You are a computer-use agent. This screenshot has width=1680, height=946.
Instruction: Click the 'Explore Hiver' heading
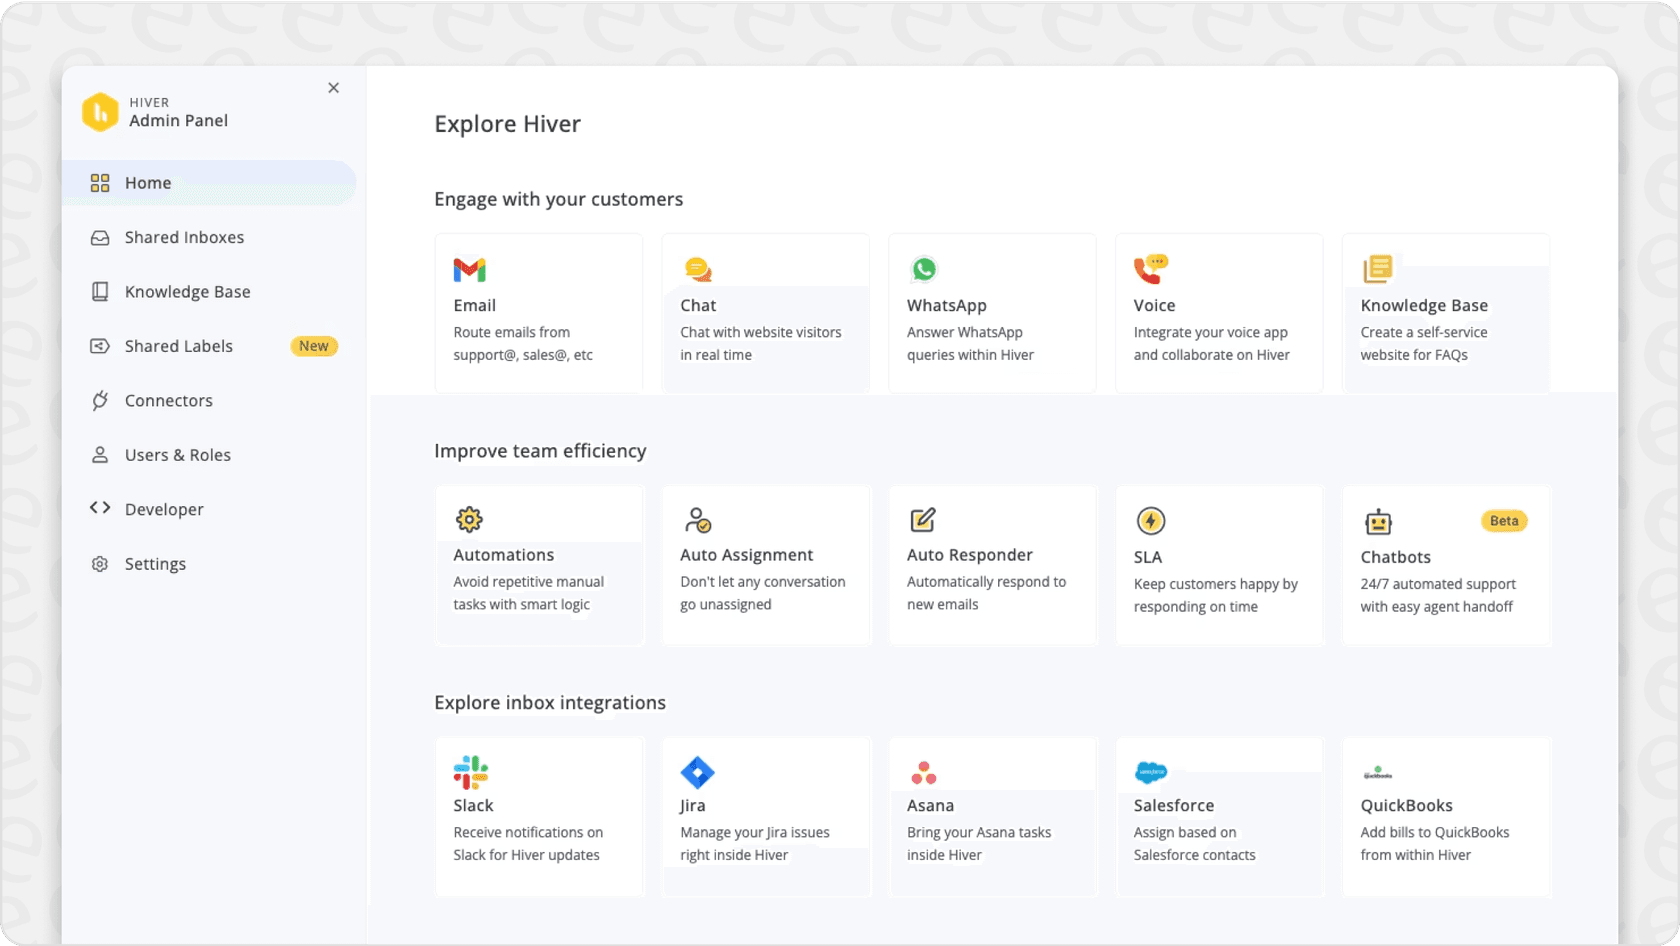point(507,124)
